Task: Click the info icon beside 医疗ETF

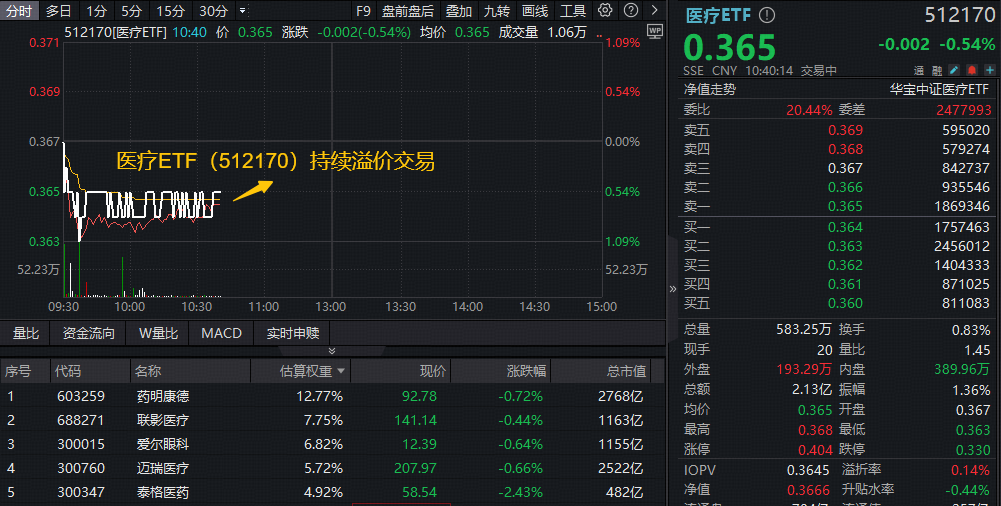Action: 767,16
